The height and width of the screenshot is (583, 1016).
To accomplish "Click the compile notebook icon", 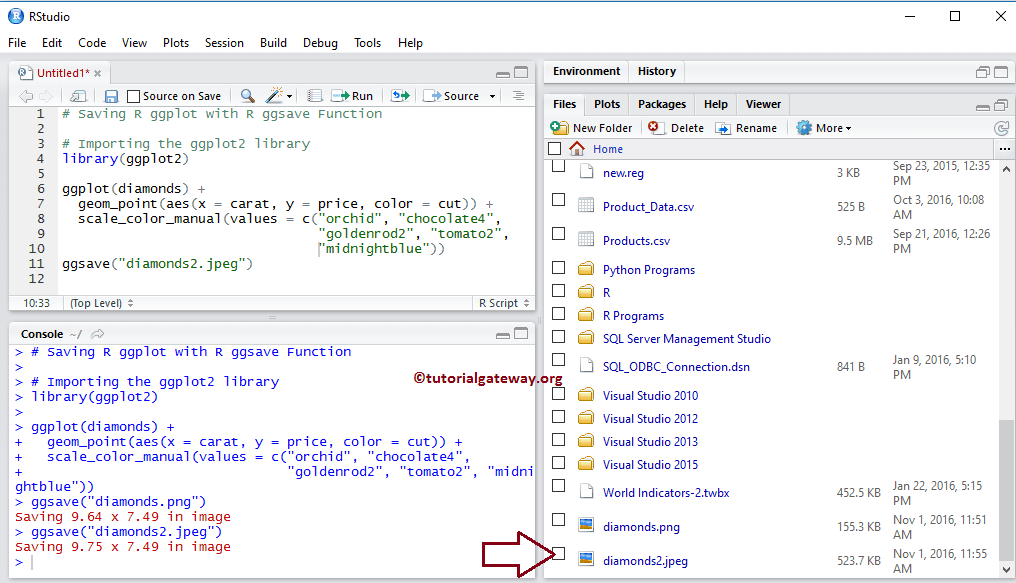I will (x=314, y=96).
